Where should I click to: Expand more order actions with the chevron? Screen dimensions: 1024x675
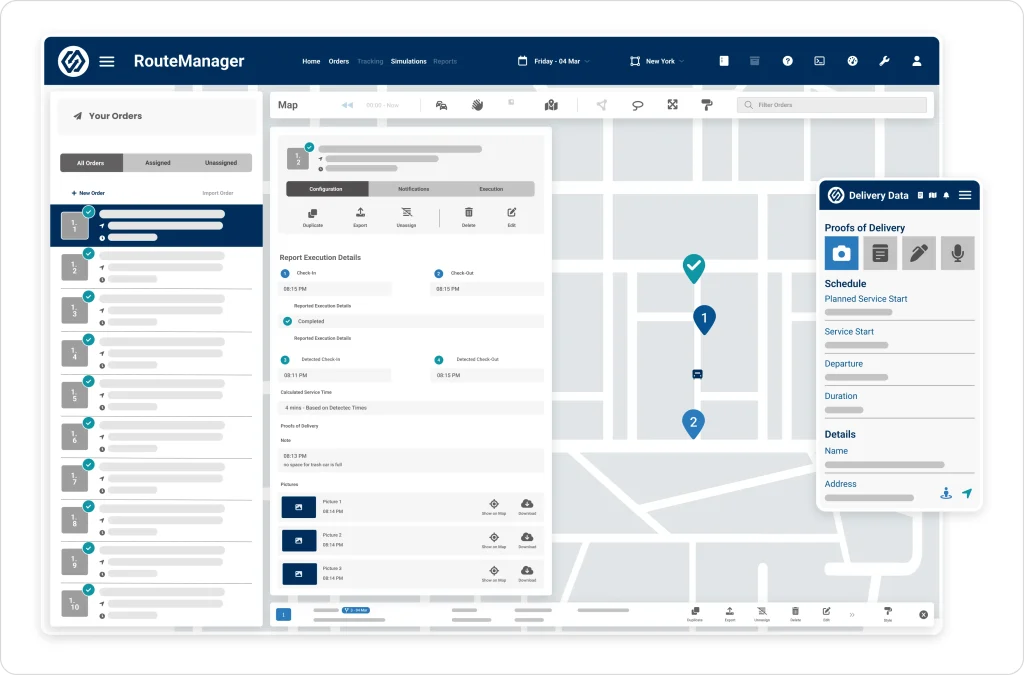(x=852, y=614)
